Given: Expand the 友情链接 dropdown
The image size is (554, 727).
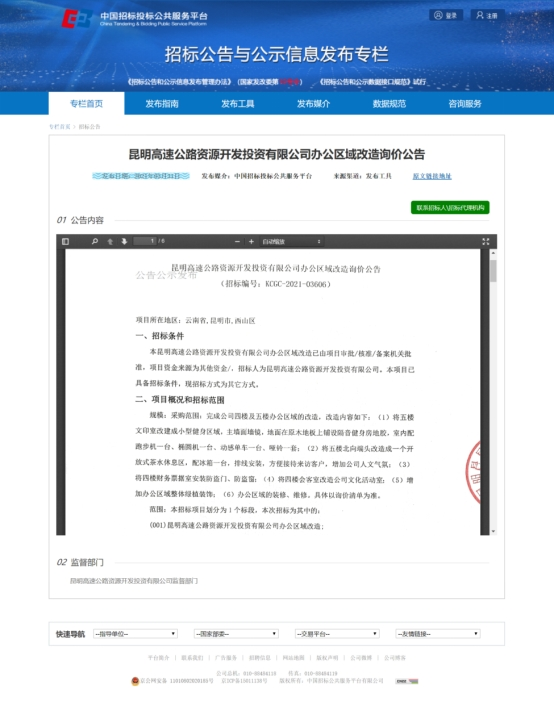Looking at the screenshot, I should pyautogui.click(x=438, y=634).
